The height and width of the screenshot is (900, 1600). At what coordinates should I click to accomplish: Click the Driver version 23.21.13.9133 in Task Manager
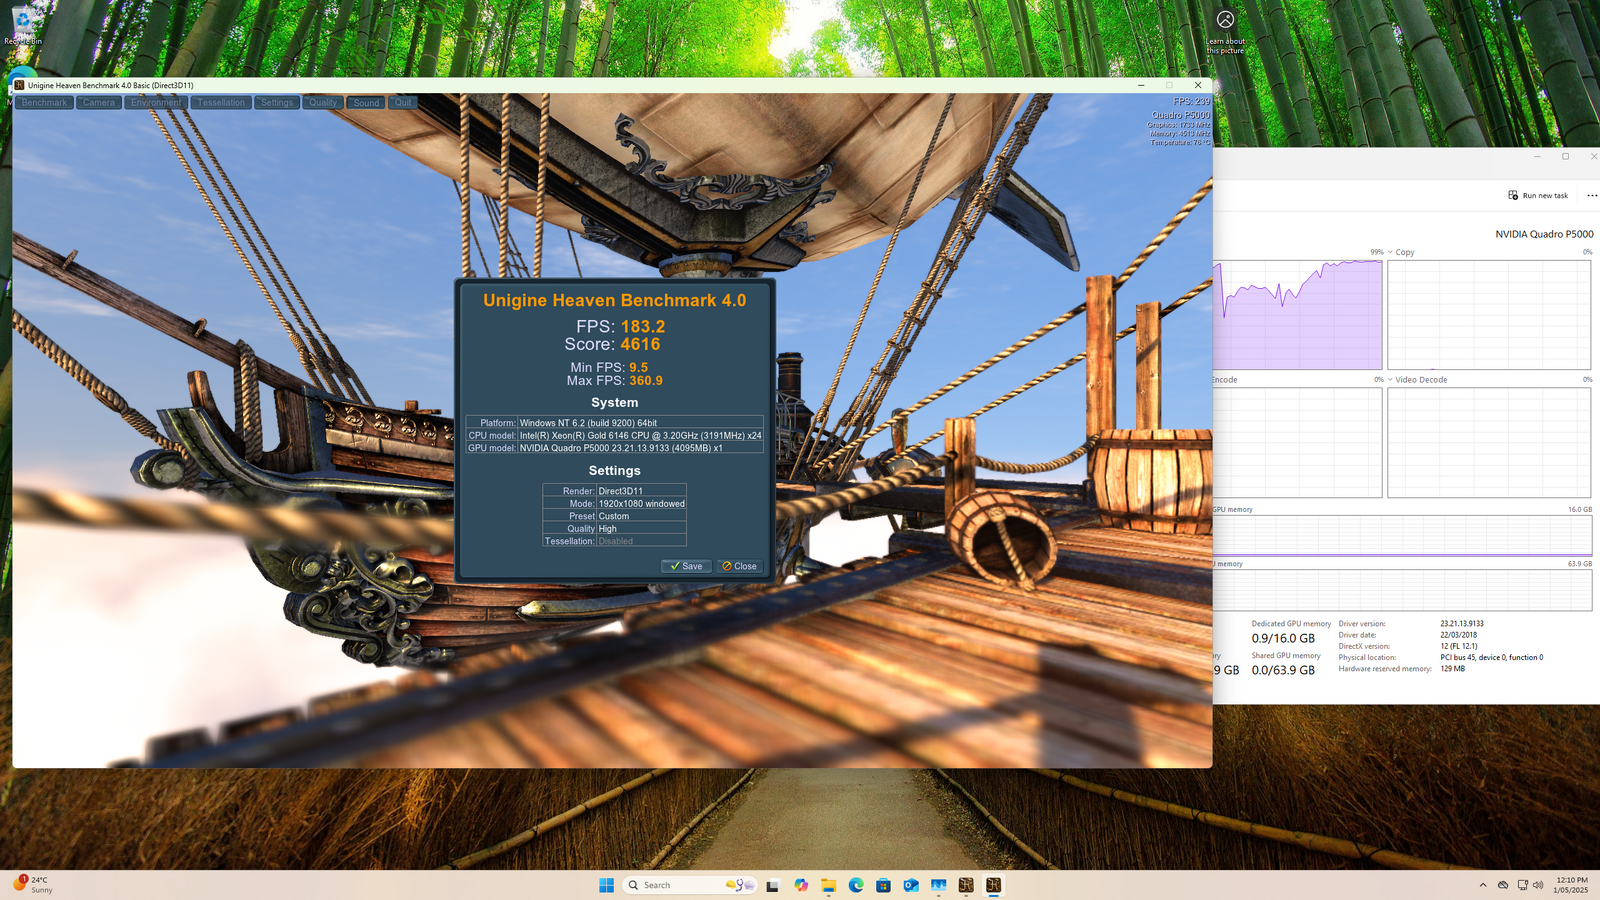1462,624
